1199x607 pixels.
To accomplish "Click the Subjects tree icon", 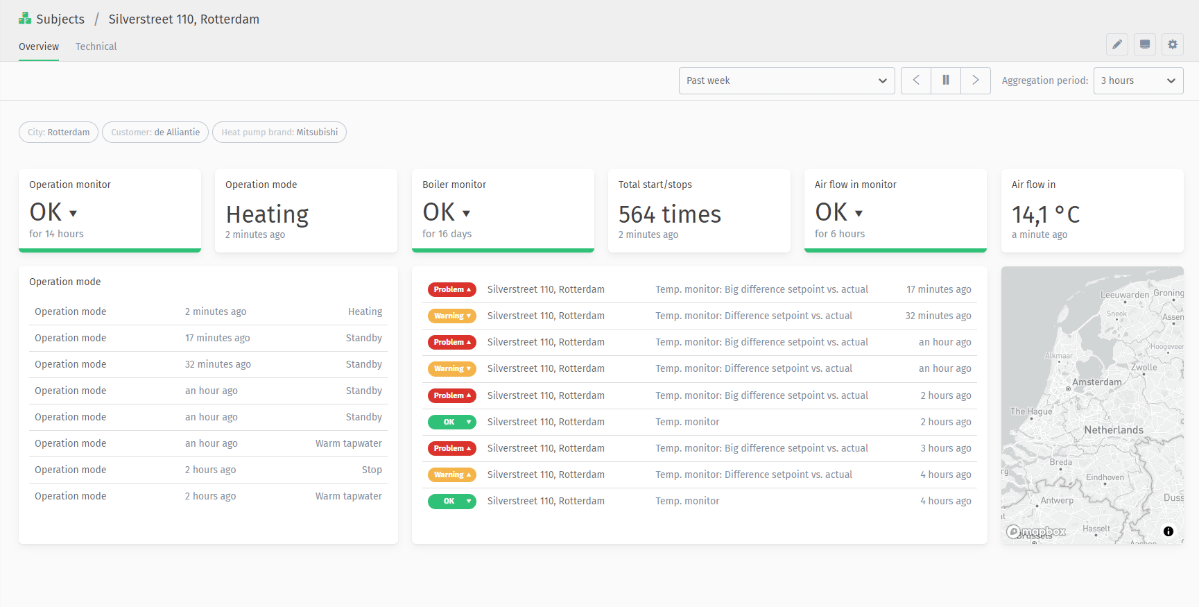I will click(25, 19).
